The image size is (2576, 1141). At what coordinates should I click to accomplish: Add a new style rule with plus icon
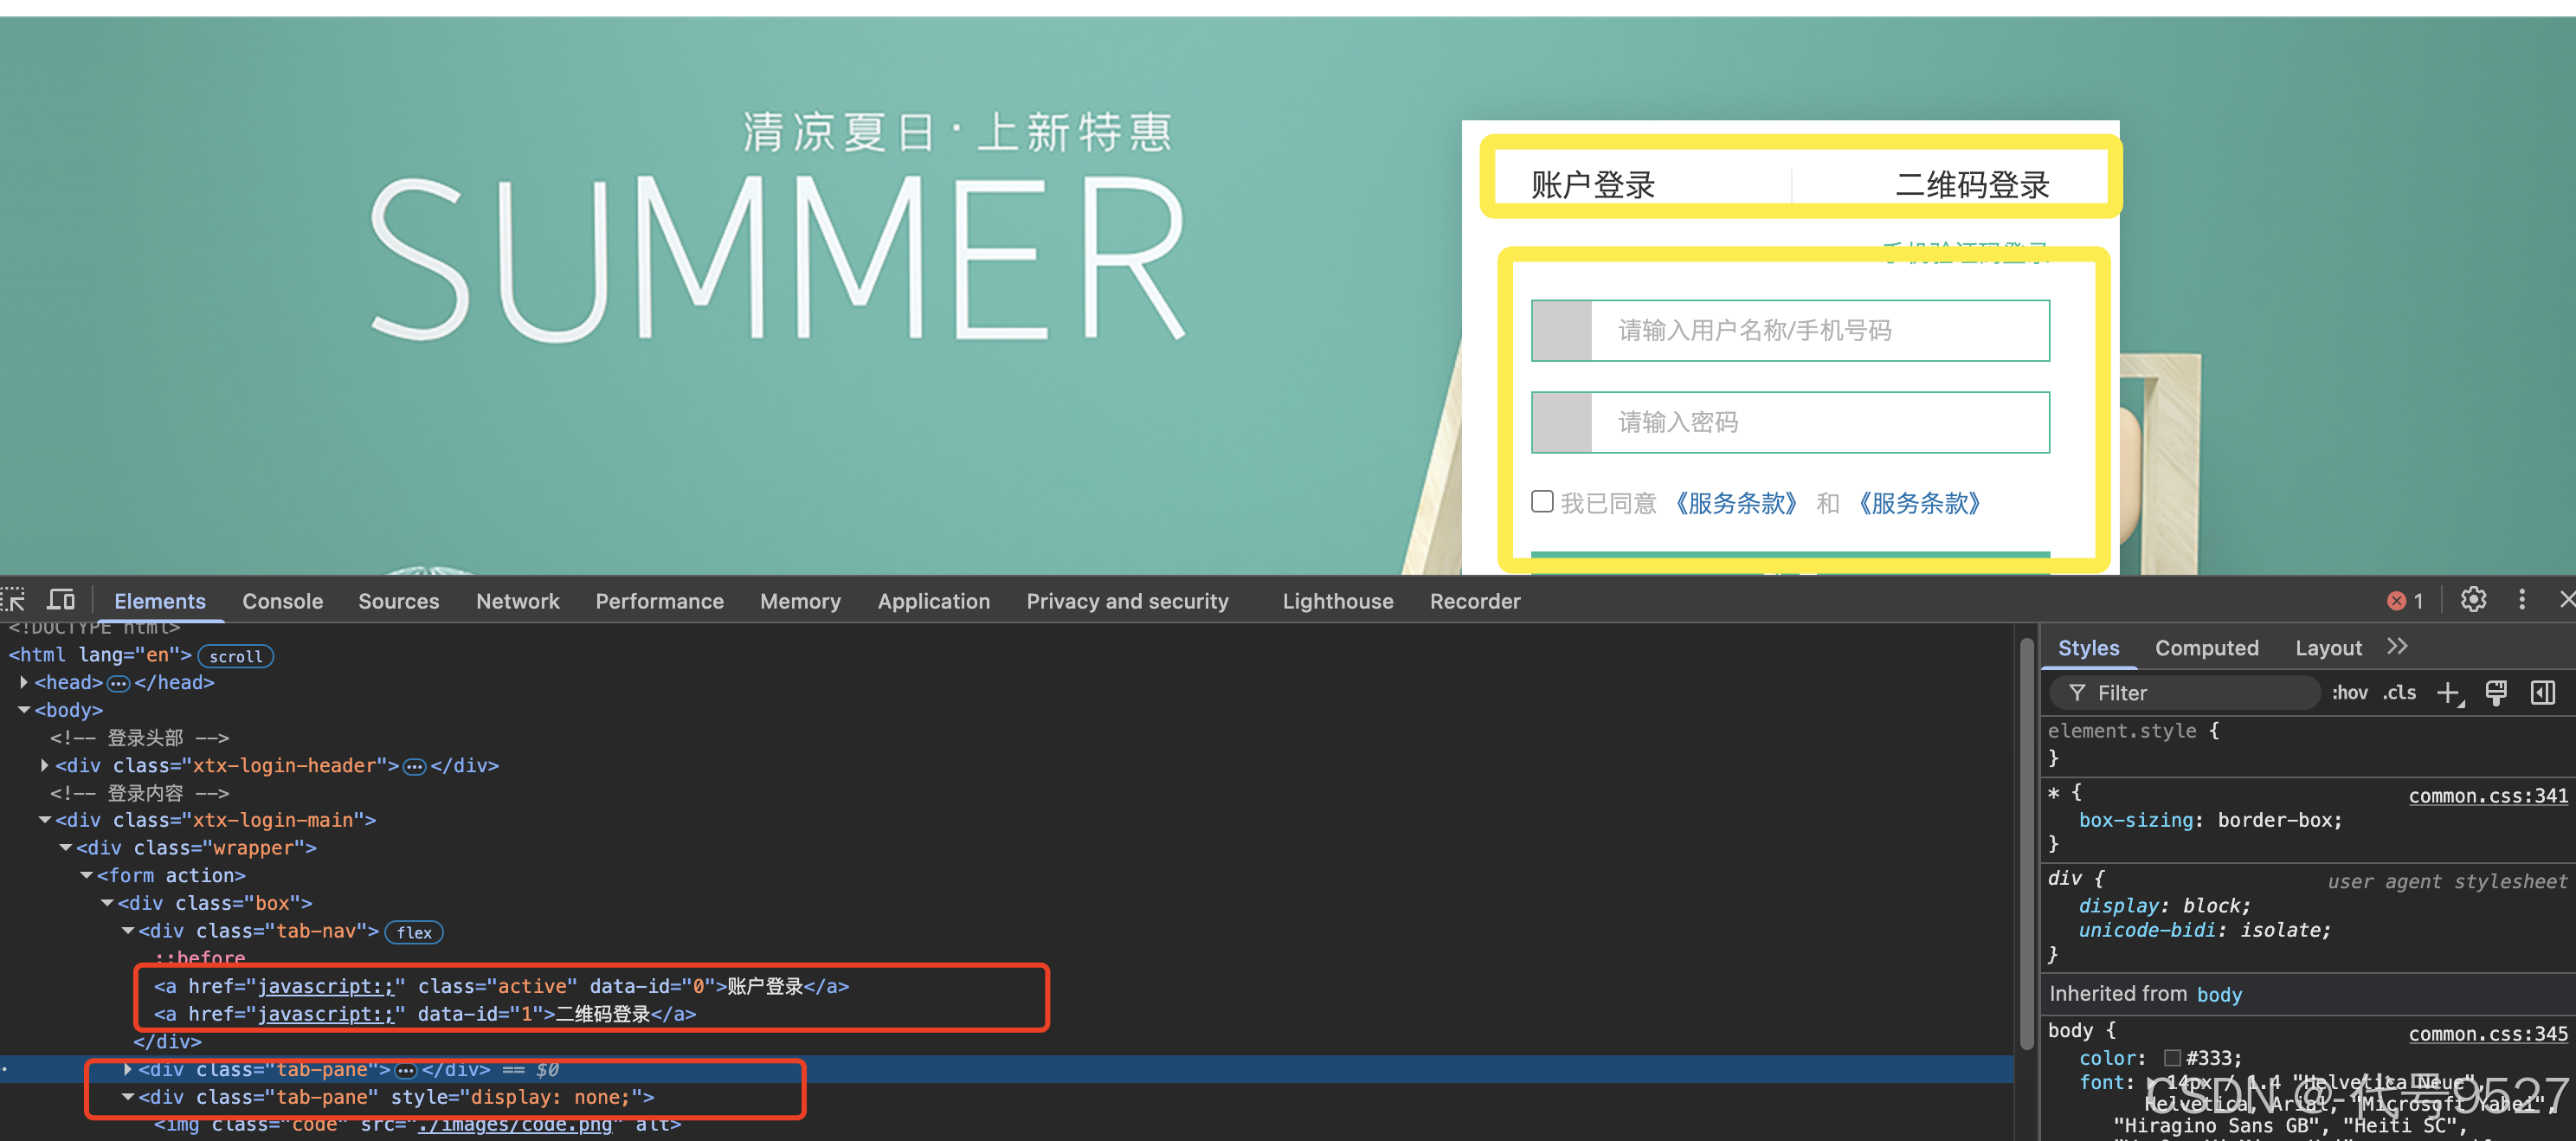pyautogui.click(x=2448, y=693)
